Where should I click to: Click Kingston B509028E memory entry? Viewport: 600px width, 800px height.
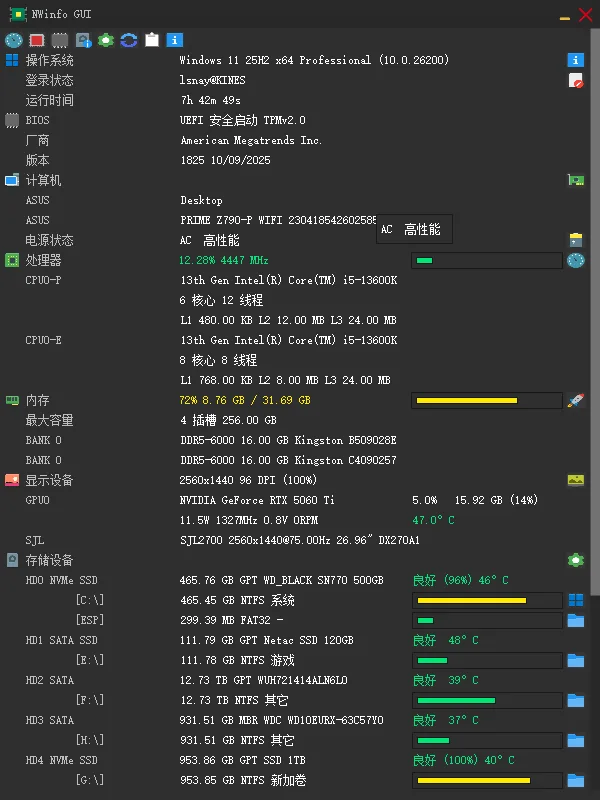point(288,440)
